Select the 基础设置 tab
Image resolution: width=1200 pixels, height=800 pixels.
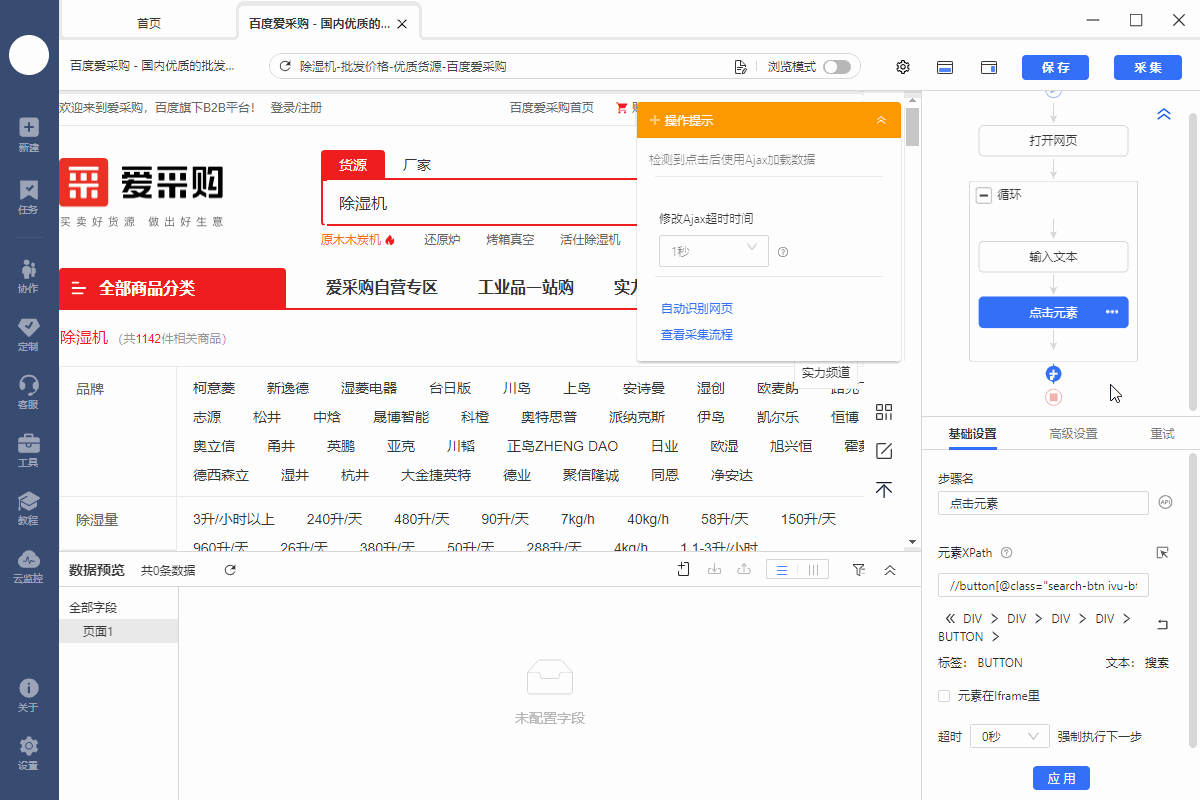(x=972, y=434)
